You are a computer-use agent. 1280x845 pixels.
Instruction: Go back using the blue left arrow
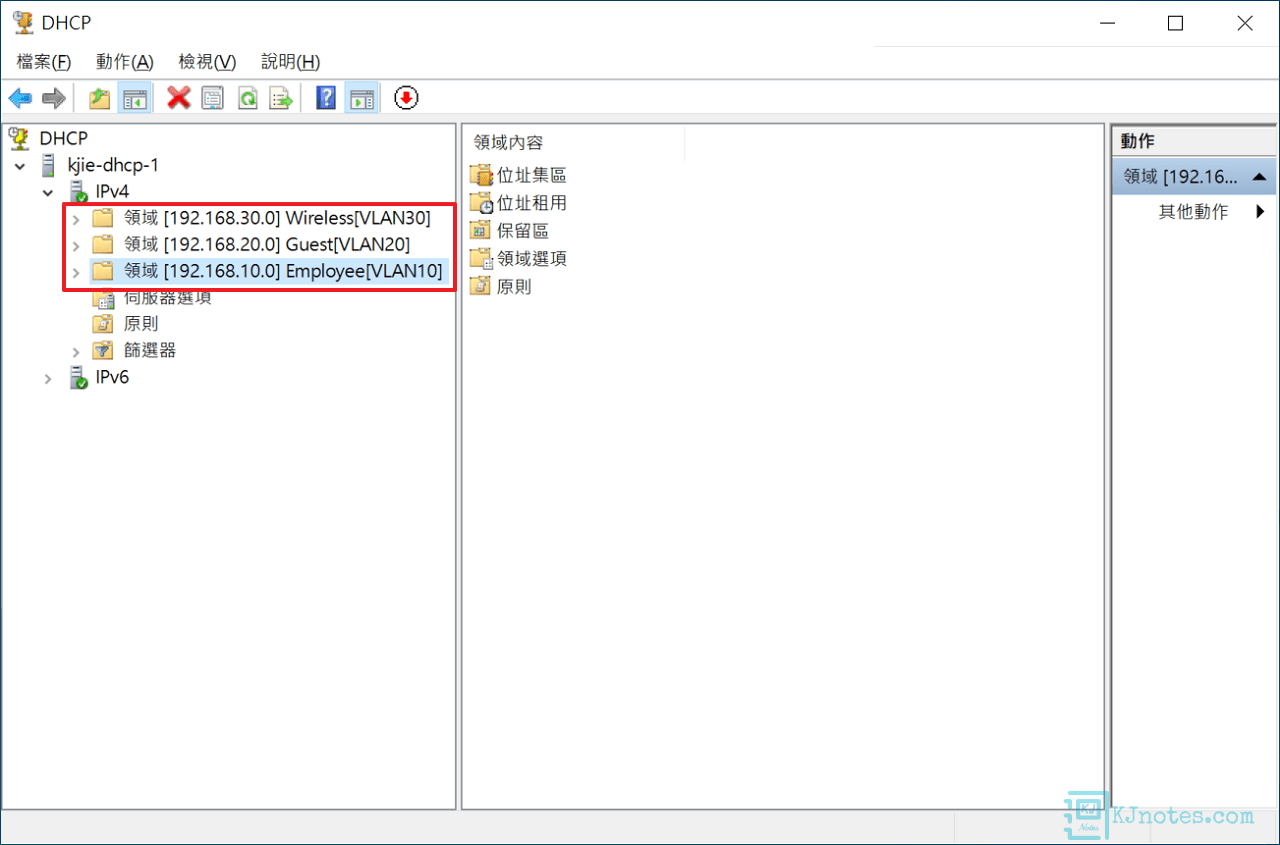tap(20, 98)
